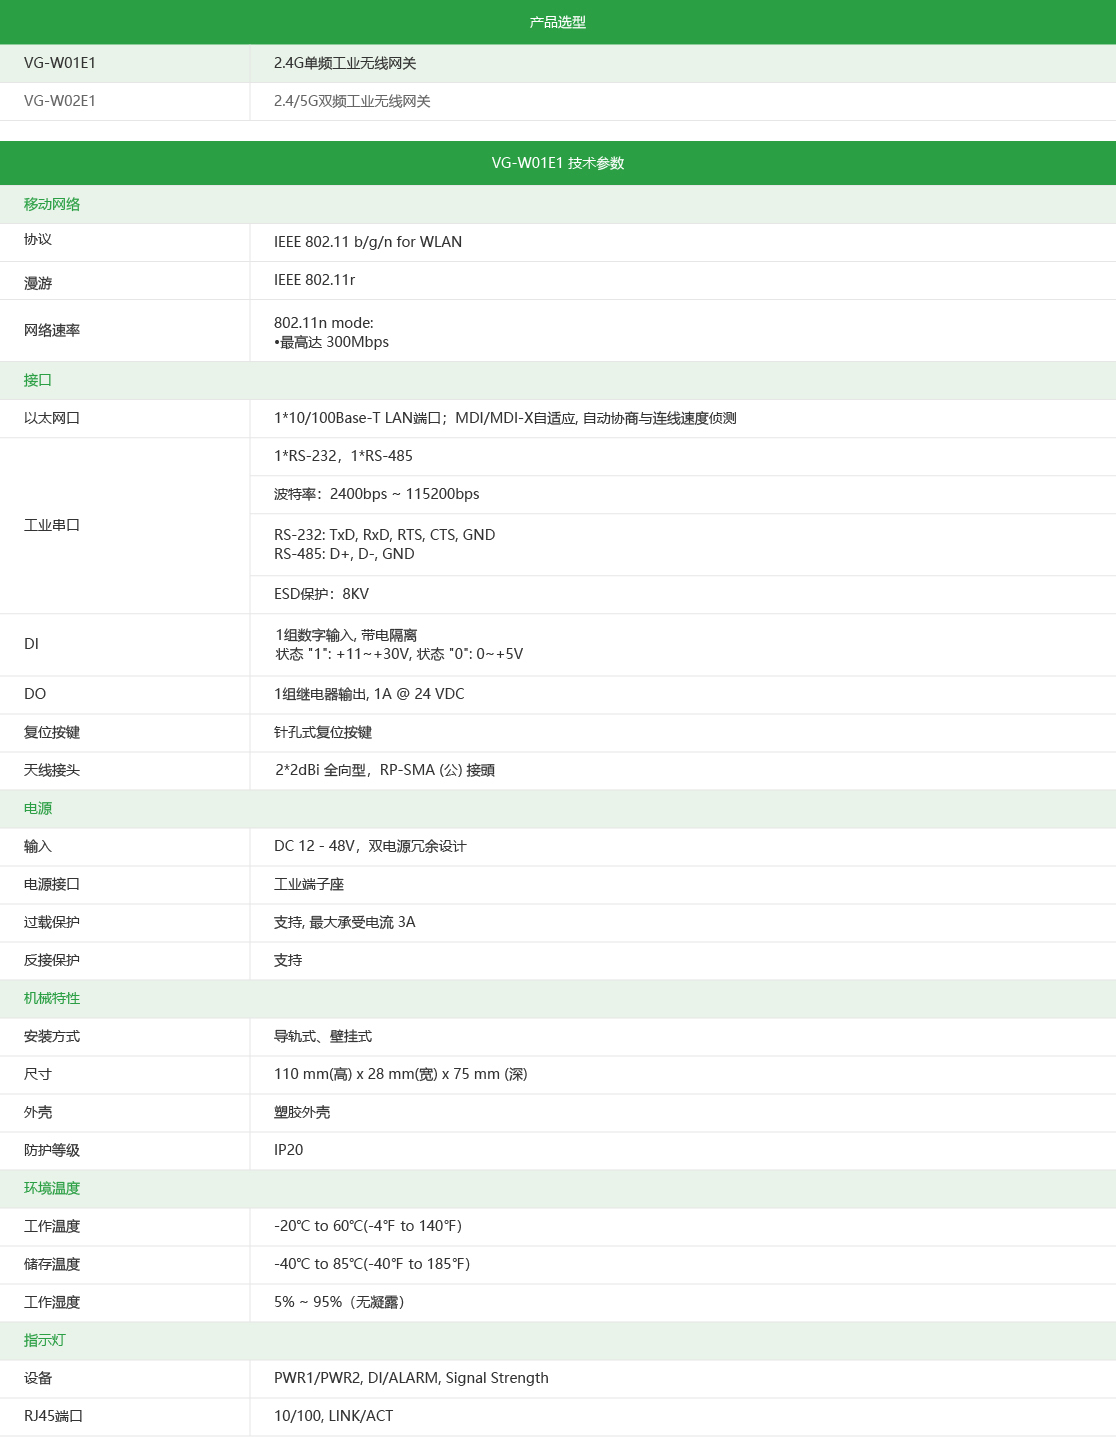The height and width of the screenshot is (1437, 1116).
Task: Click the '环境温度' section heading
Action: tap(52, 1188)
